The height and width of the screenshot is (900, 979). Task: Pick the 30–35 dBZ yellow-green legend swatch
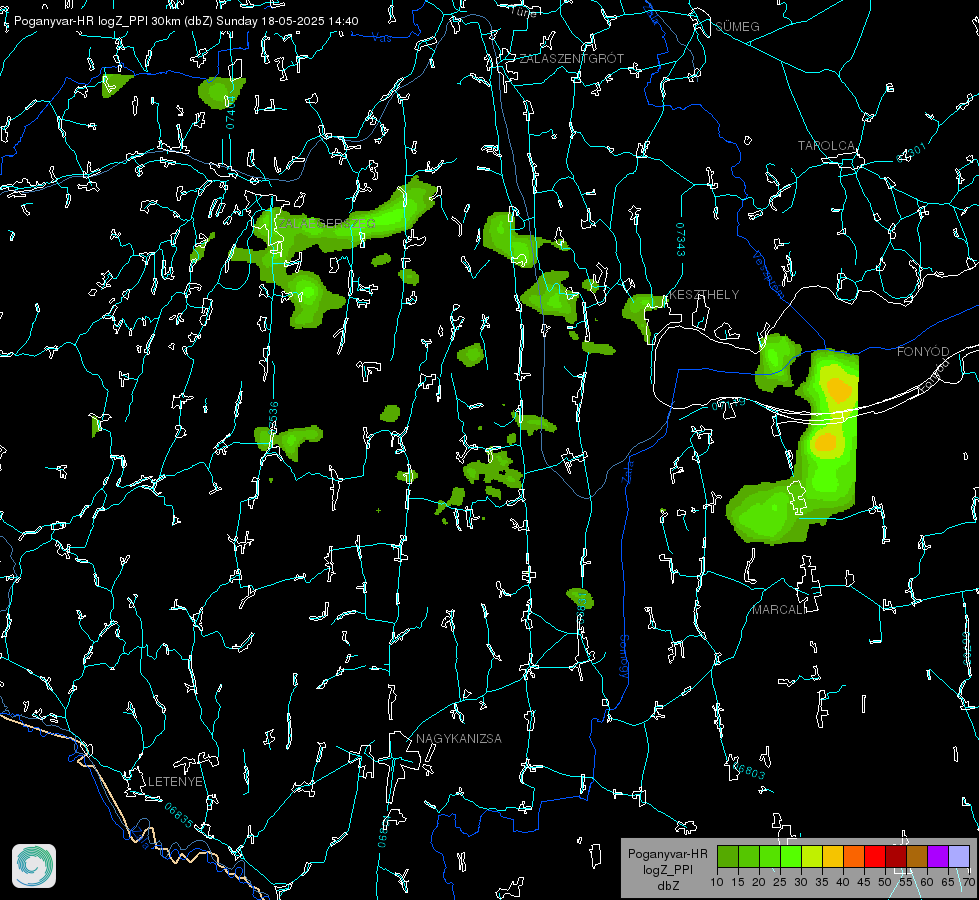click(x=812, y=856)
